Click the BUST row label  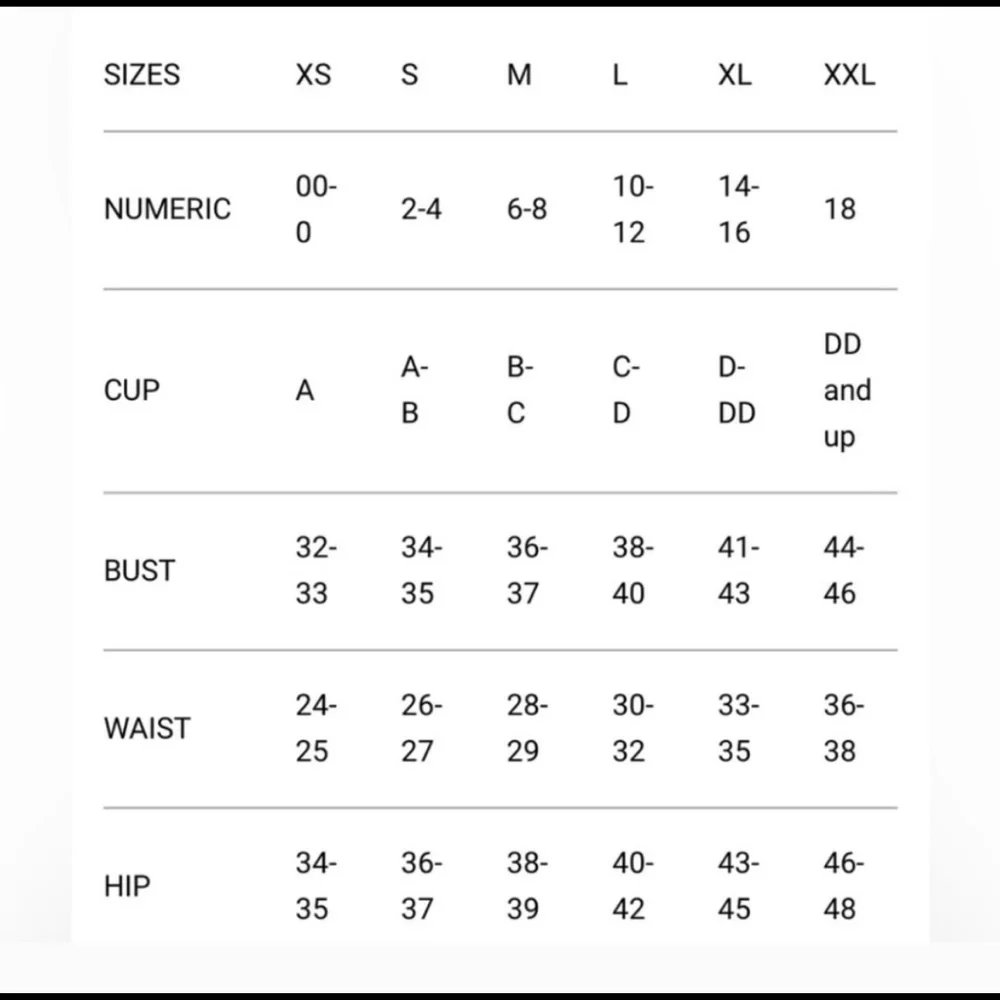[x=139, y=571]
